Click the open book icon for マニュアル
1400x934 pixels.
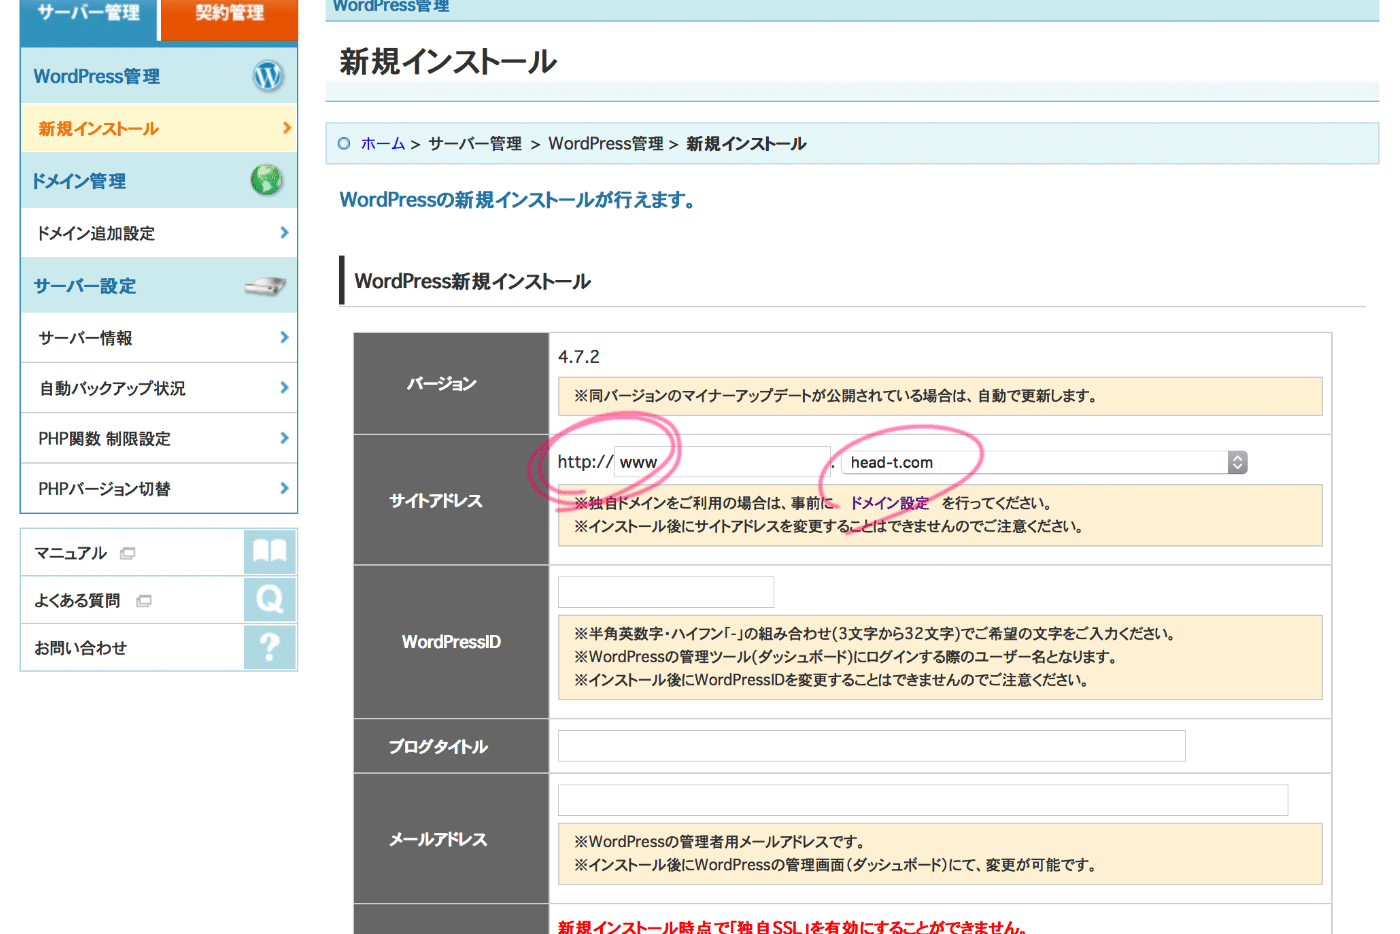(x=270, y=552)
